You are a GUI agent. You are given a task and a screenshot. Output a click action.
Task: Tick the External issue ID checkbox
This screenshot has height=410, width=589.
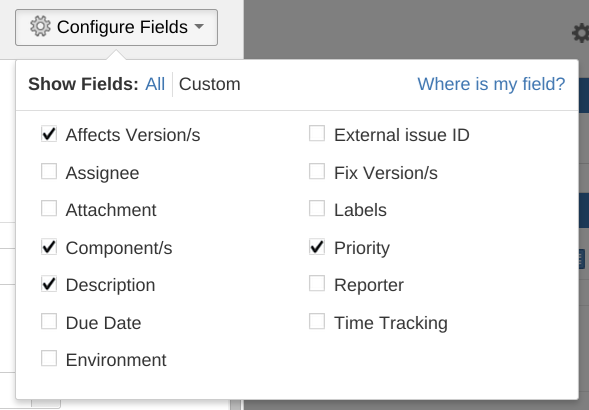coord(317,133)
